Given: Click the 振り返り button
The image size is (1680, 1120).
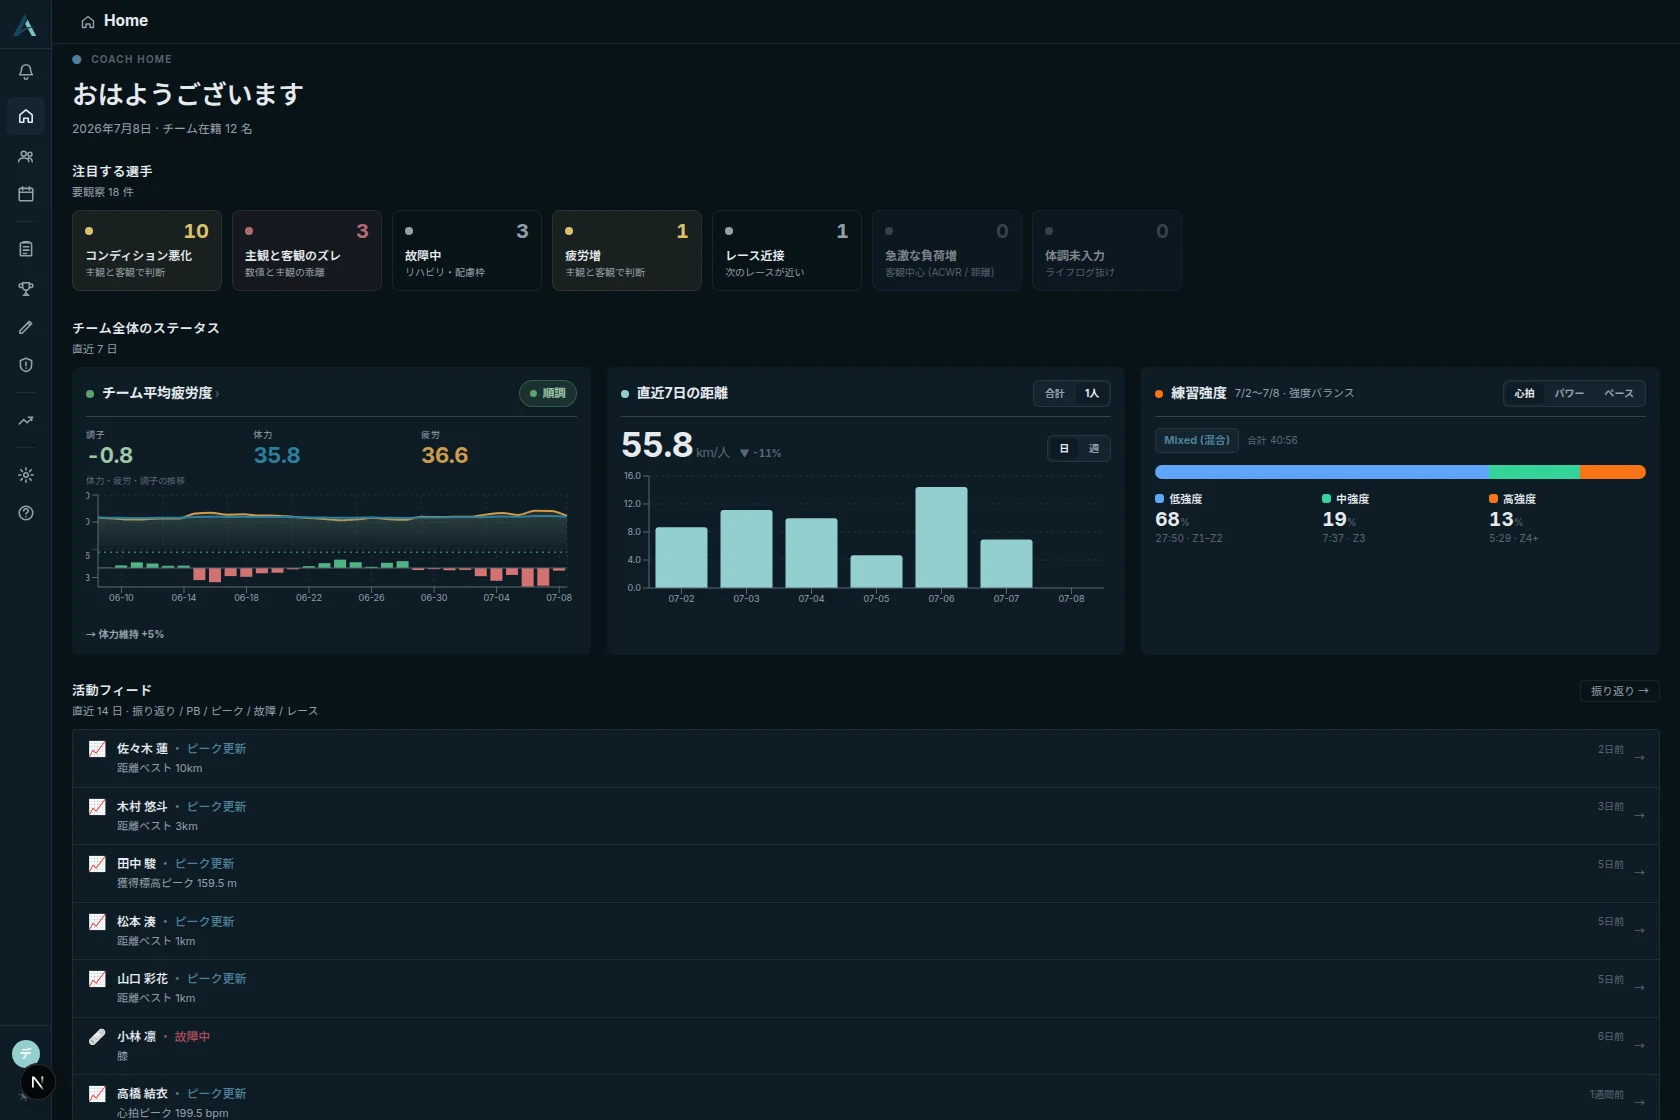Looking at the screenshot, I should [1619, 691].
